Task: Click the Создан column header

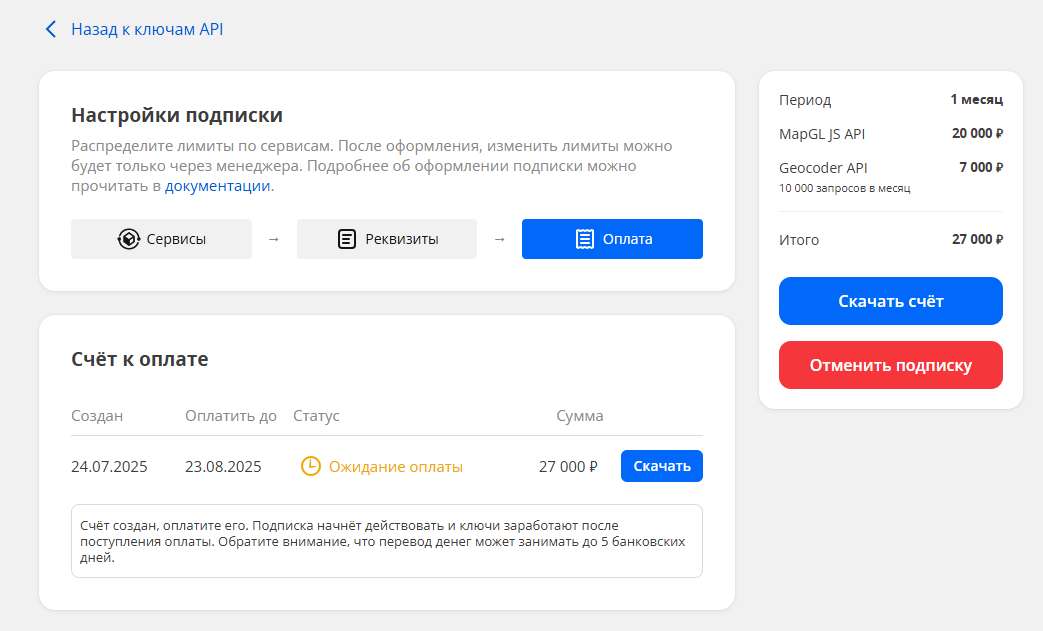Action: point(97,416)
